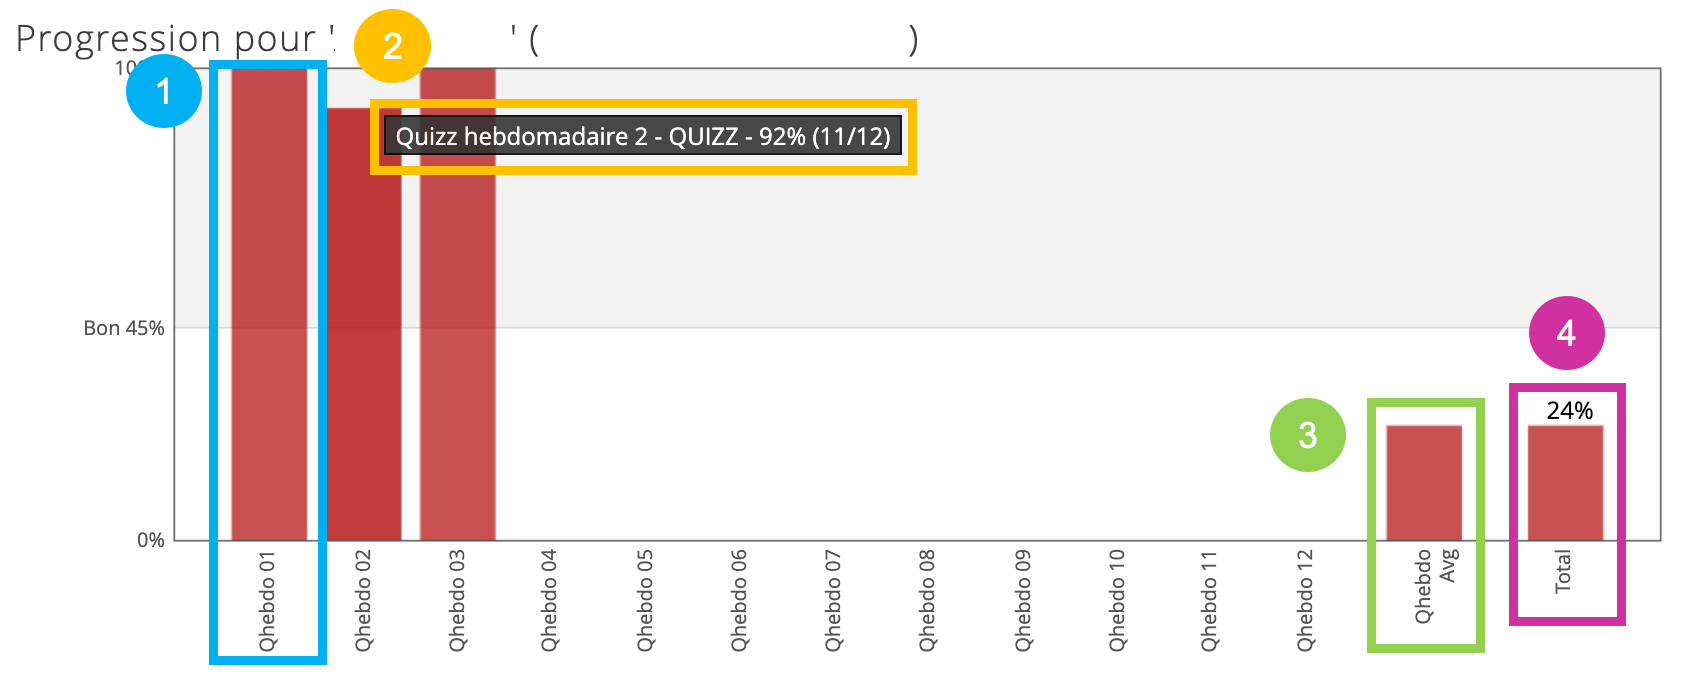Click the yellow circle number 2 marker
Image resolution: width=1704 pixels, height=674 pixels.
[392, 46]
